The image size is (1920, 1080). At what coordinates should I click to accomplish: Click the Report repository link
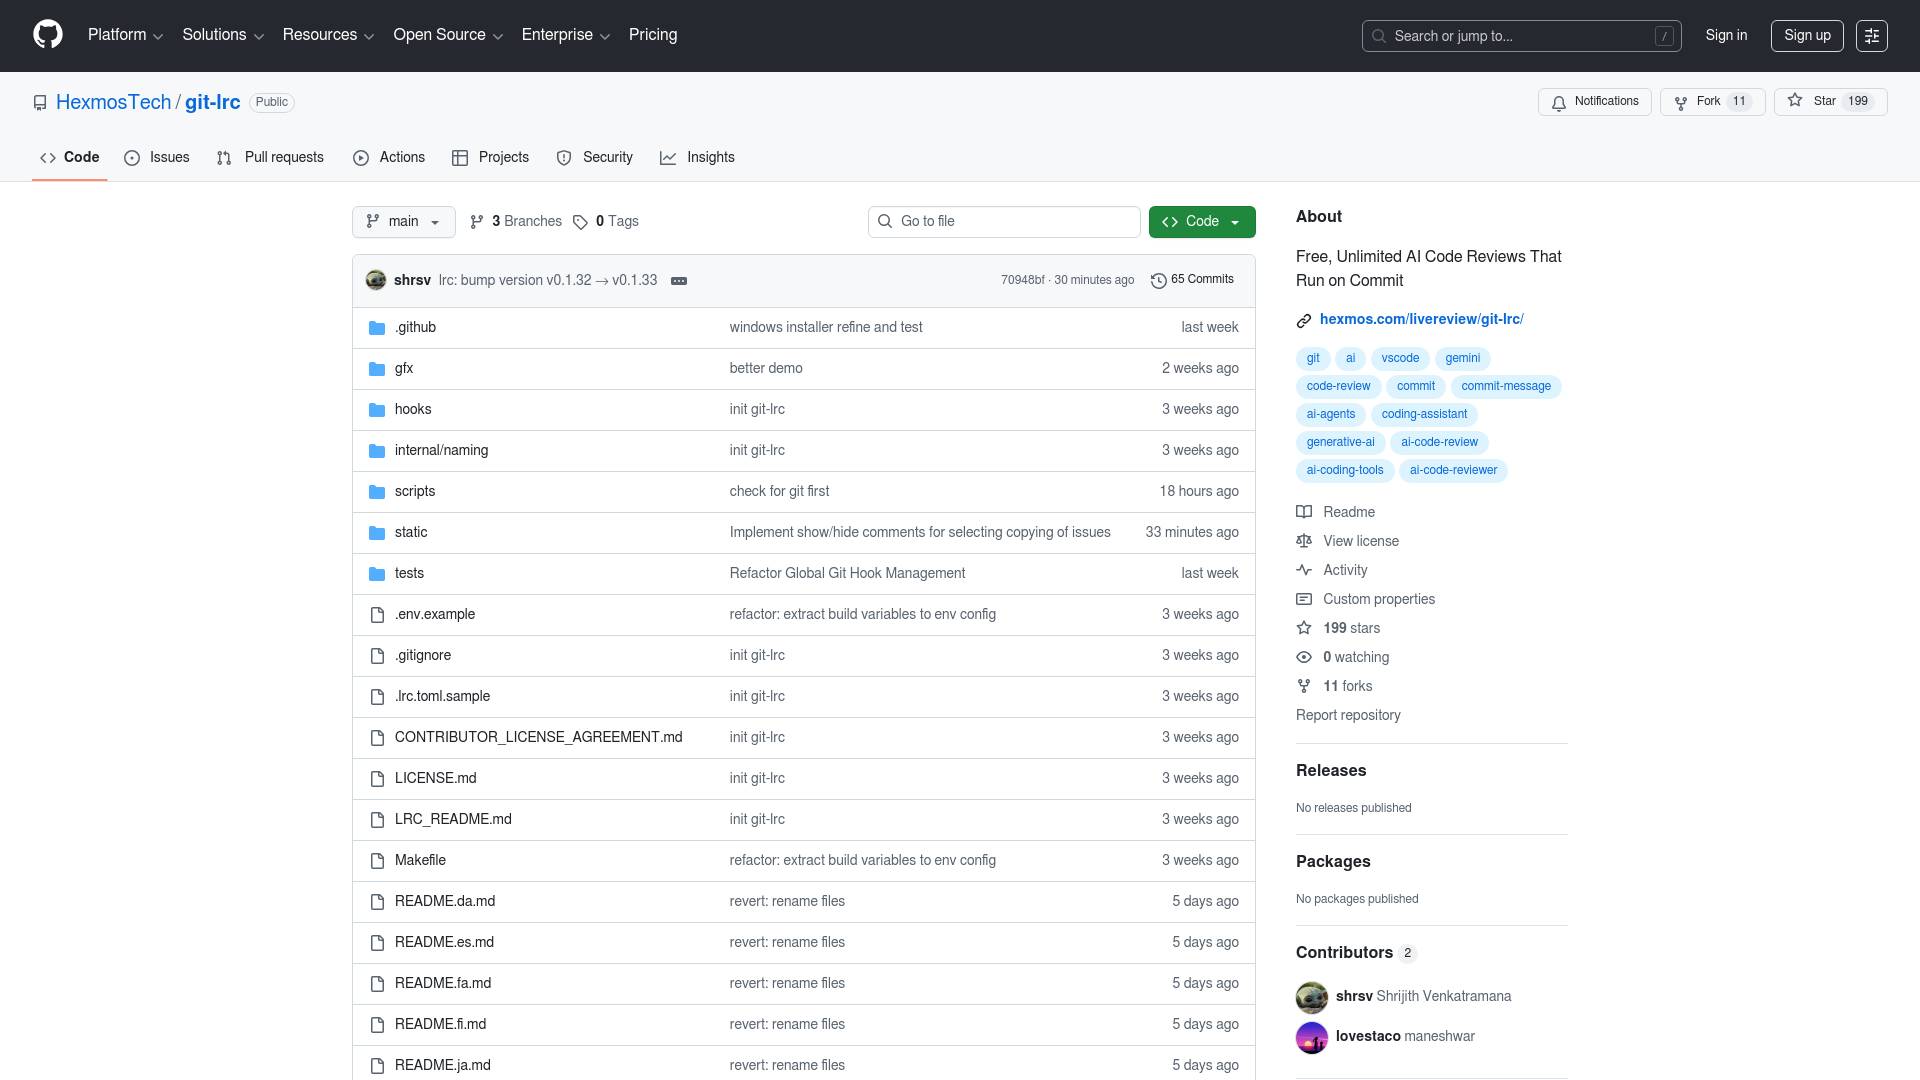1348,716
